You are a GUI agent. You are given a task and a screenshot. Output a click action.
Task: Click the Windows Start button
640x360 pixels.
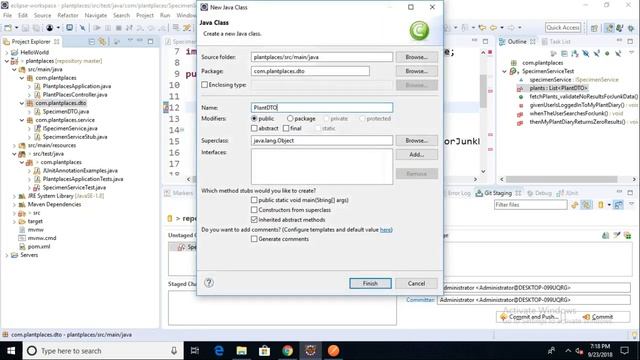(x=11, y=351)
